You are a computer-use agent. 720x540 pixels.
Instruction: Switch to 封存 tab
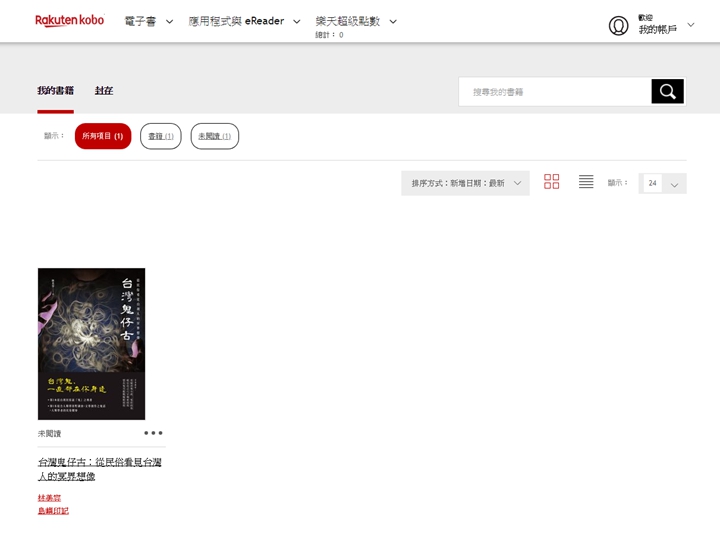click(x=104, y=90)
